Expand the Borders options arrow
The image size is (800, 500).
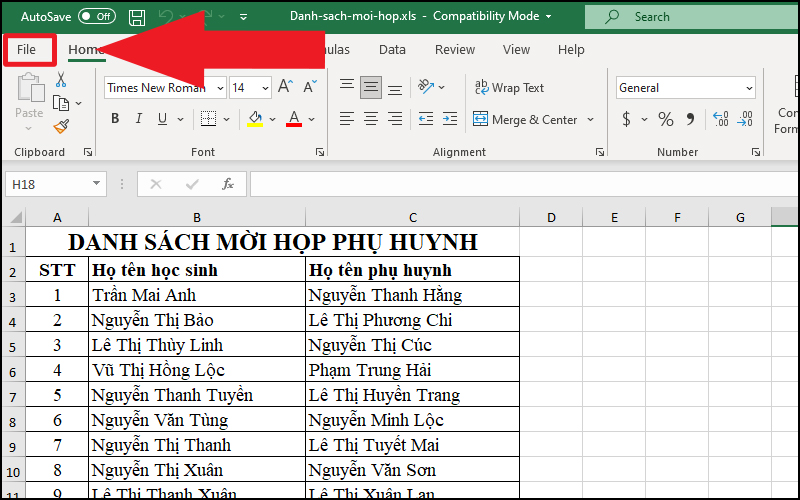click(x=227, y=119)
